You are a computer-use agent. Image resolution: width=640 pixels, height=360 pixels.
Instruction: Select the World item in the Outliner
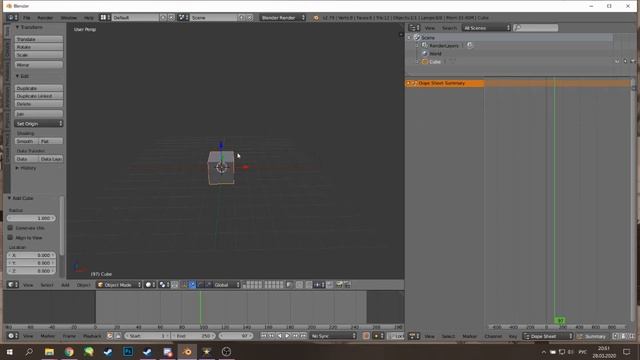(435, 53)
